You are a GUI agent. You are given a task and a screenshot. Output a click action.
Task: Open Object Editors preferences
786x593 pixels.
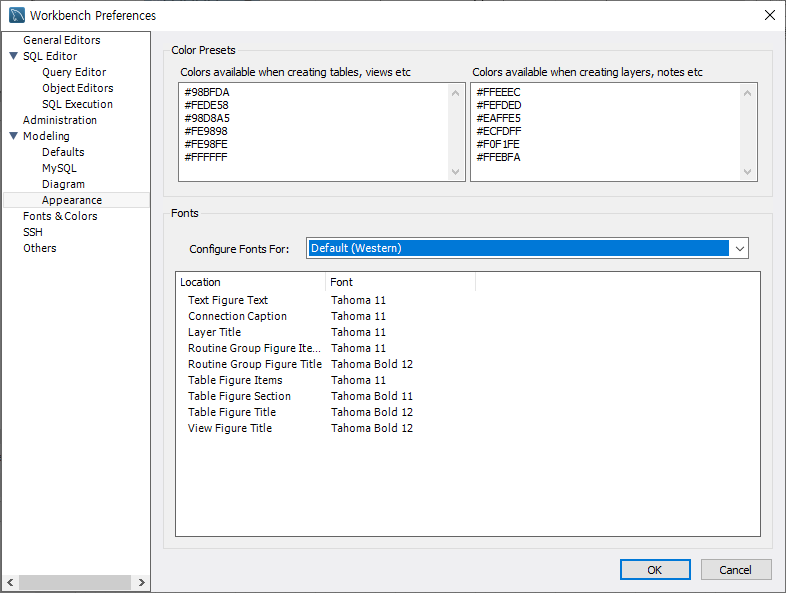pyautogui.click(x=78, y=88)
